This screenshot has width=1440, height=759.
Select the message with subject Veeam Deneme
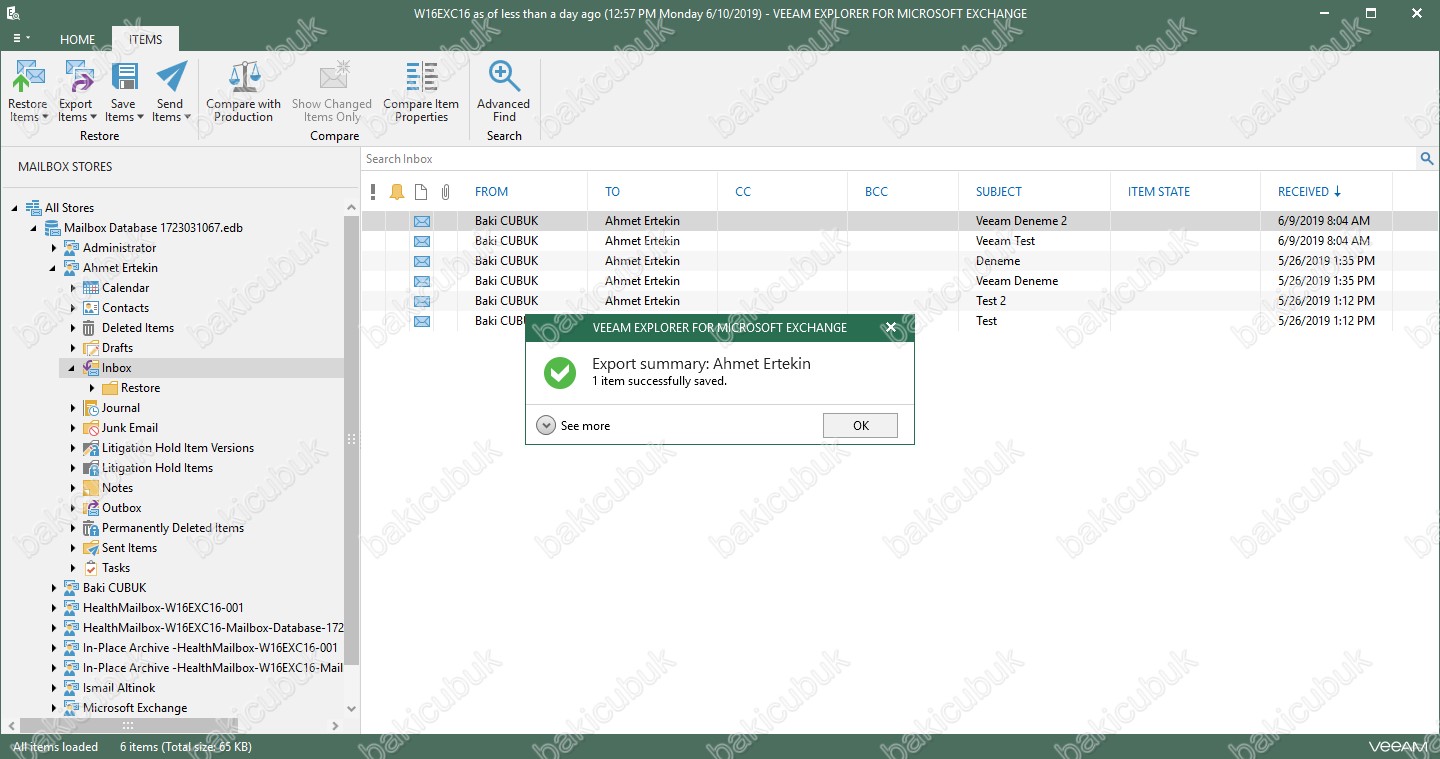[900, 281]
